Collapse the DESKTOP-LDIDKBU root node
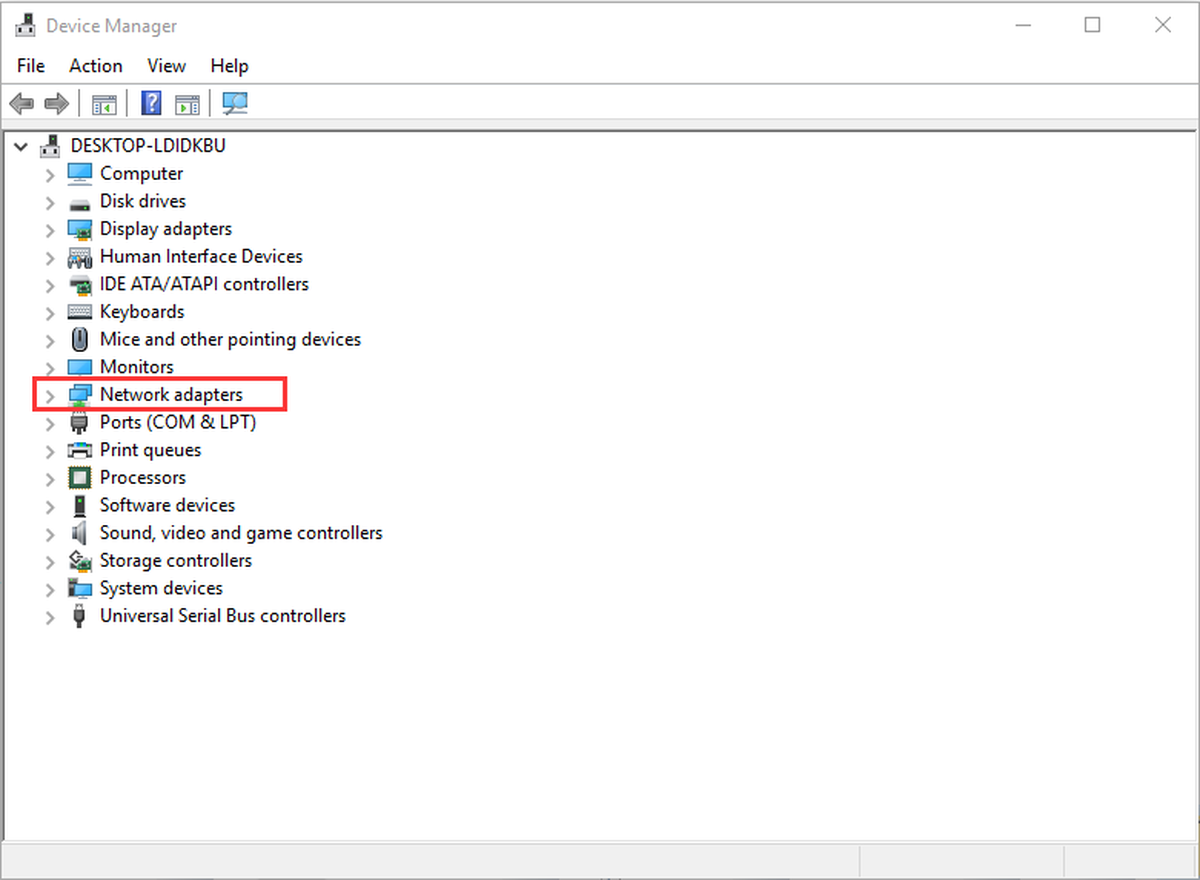Viewport: 1200px width, 880px height. point(21,146)
